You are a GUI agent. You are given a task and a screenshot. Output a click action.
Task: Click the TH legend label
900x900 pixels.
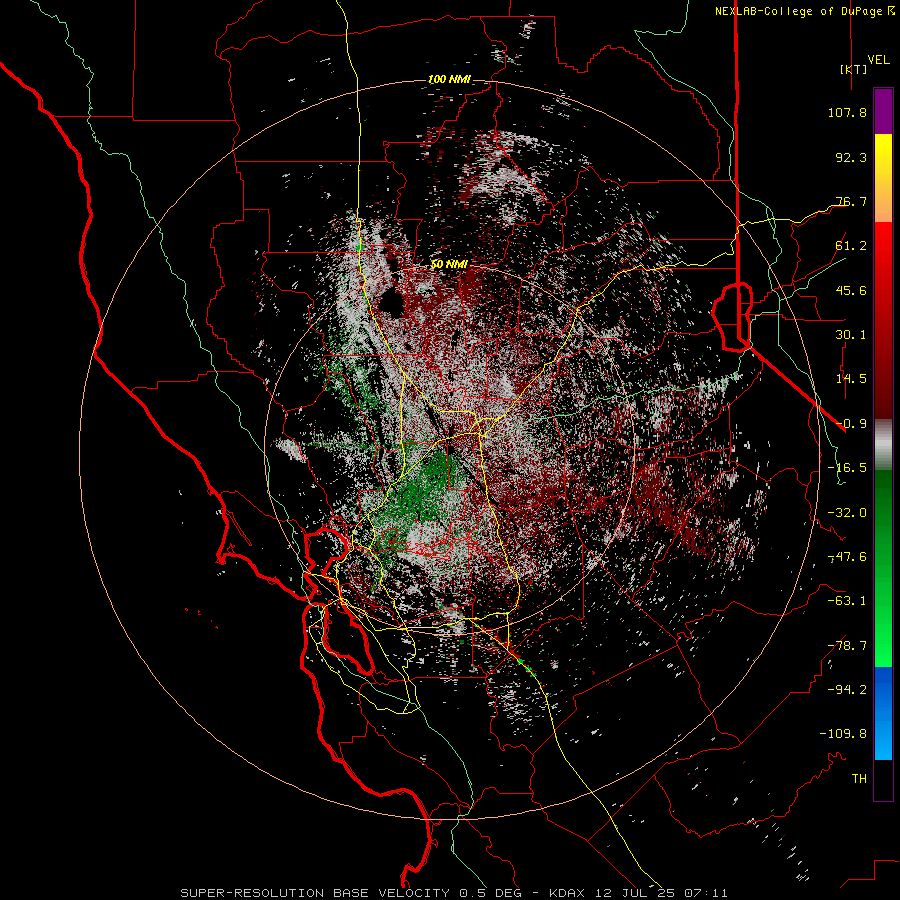[x=859, y=779]
